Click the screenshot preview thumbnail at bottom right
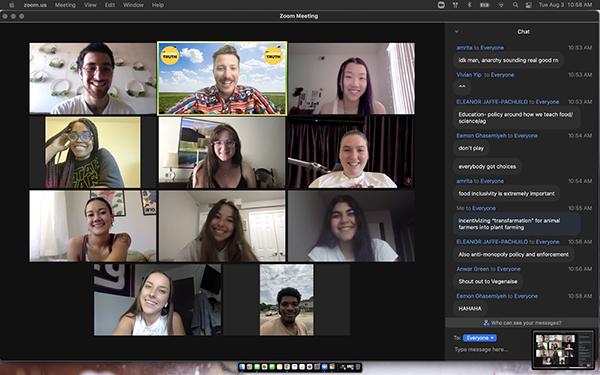Viewport: 600px width, 375px height. (563, 349)
